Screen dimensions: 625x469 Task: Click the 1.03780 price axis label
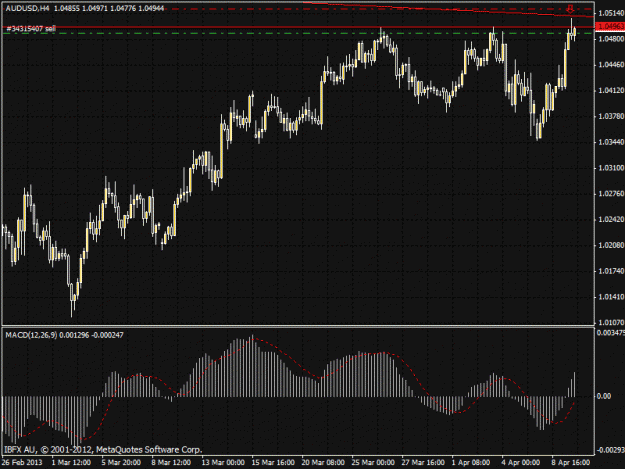click(x=611, y=116)
